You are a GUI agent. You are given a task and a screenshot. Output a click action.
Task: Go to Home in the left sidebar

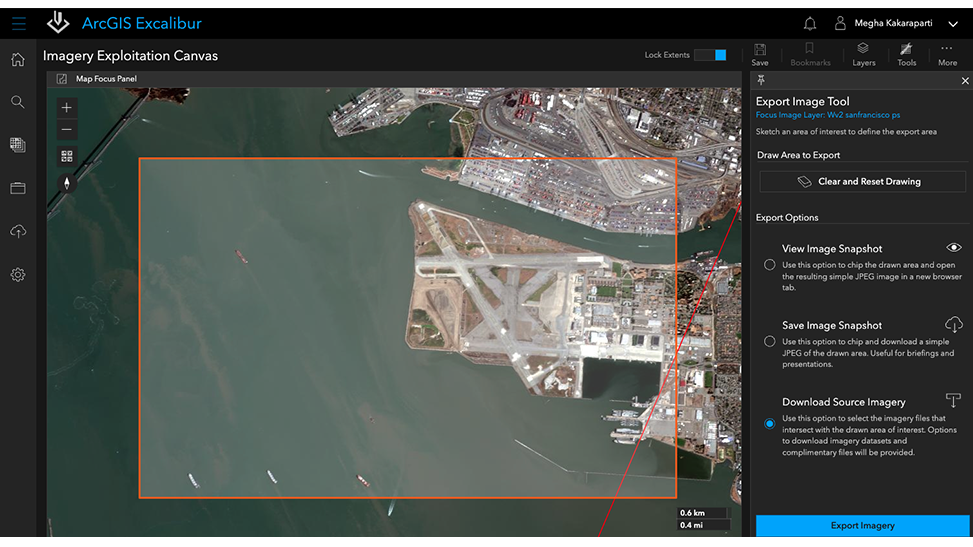coord(18,60)
